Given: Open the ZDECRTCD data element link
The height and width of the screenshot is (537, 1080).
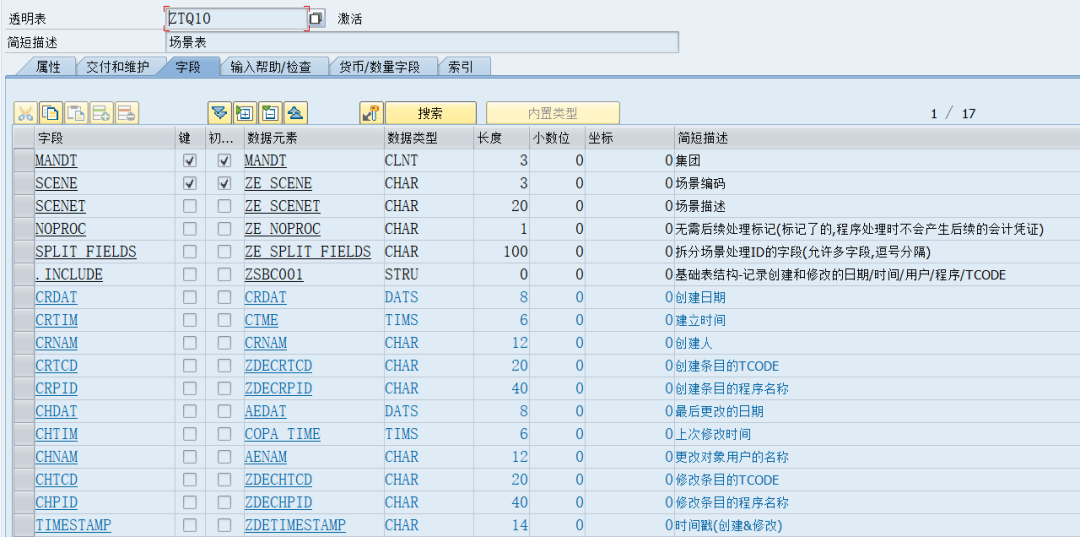Looking at the screenshot, I should click(x=278, y=366).
